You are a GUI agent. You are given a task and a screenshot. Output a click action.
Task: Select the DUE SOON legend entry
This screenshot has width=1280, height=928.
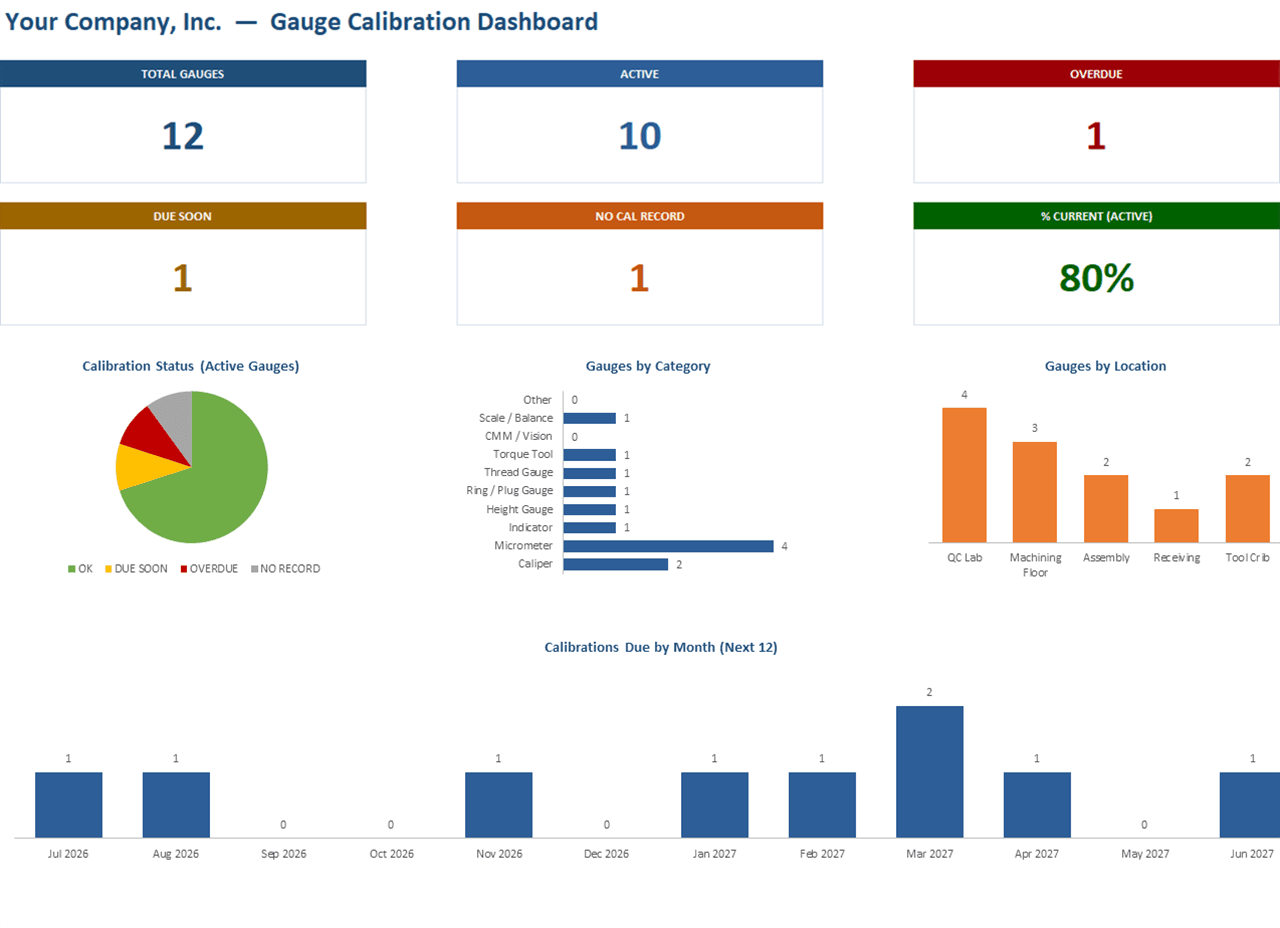[x=136, y=569]
